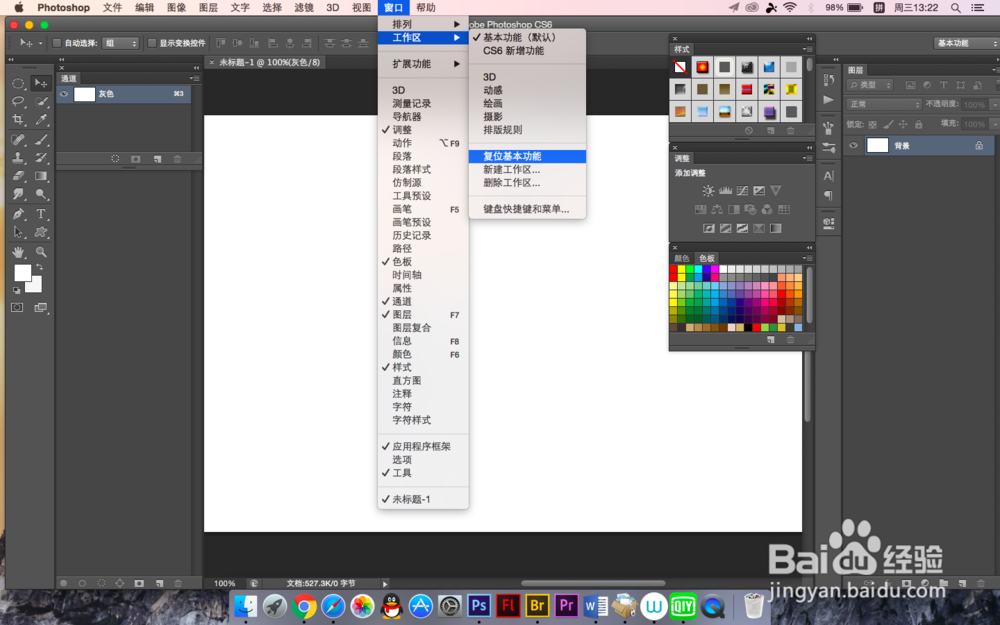
Task: Hide the Background layer visibility eye
Action: coord(853,145)
